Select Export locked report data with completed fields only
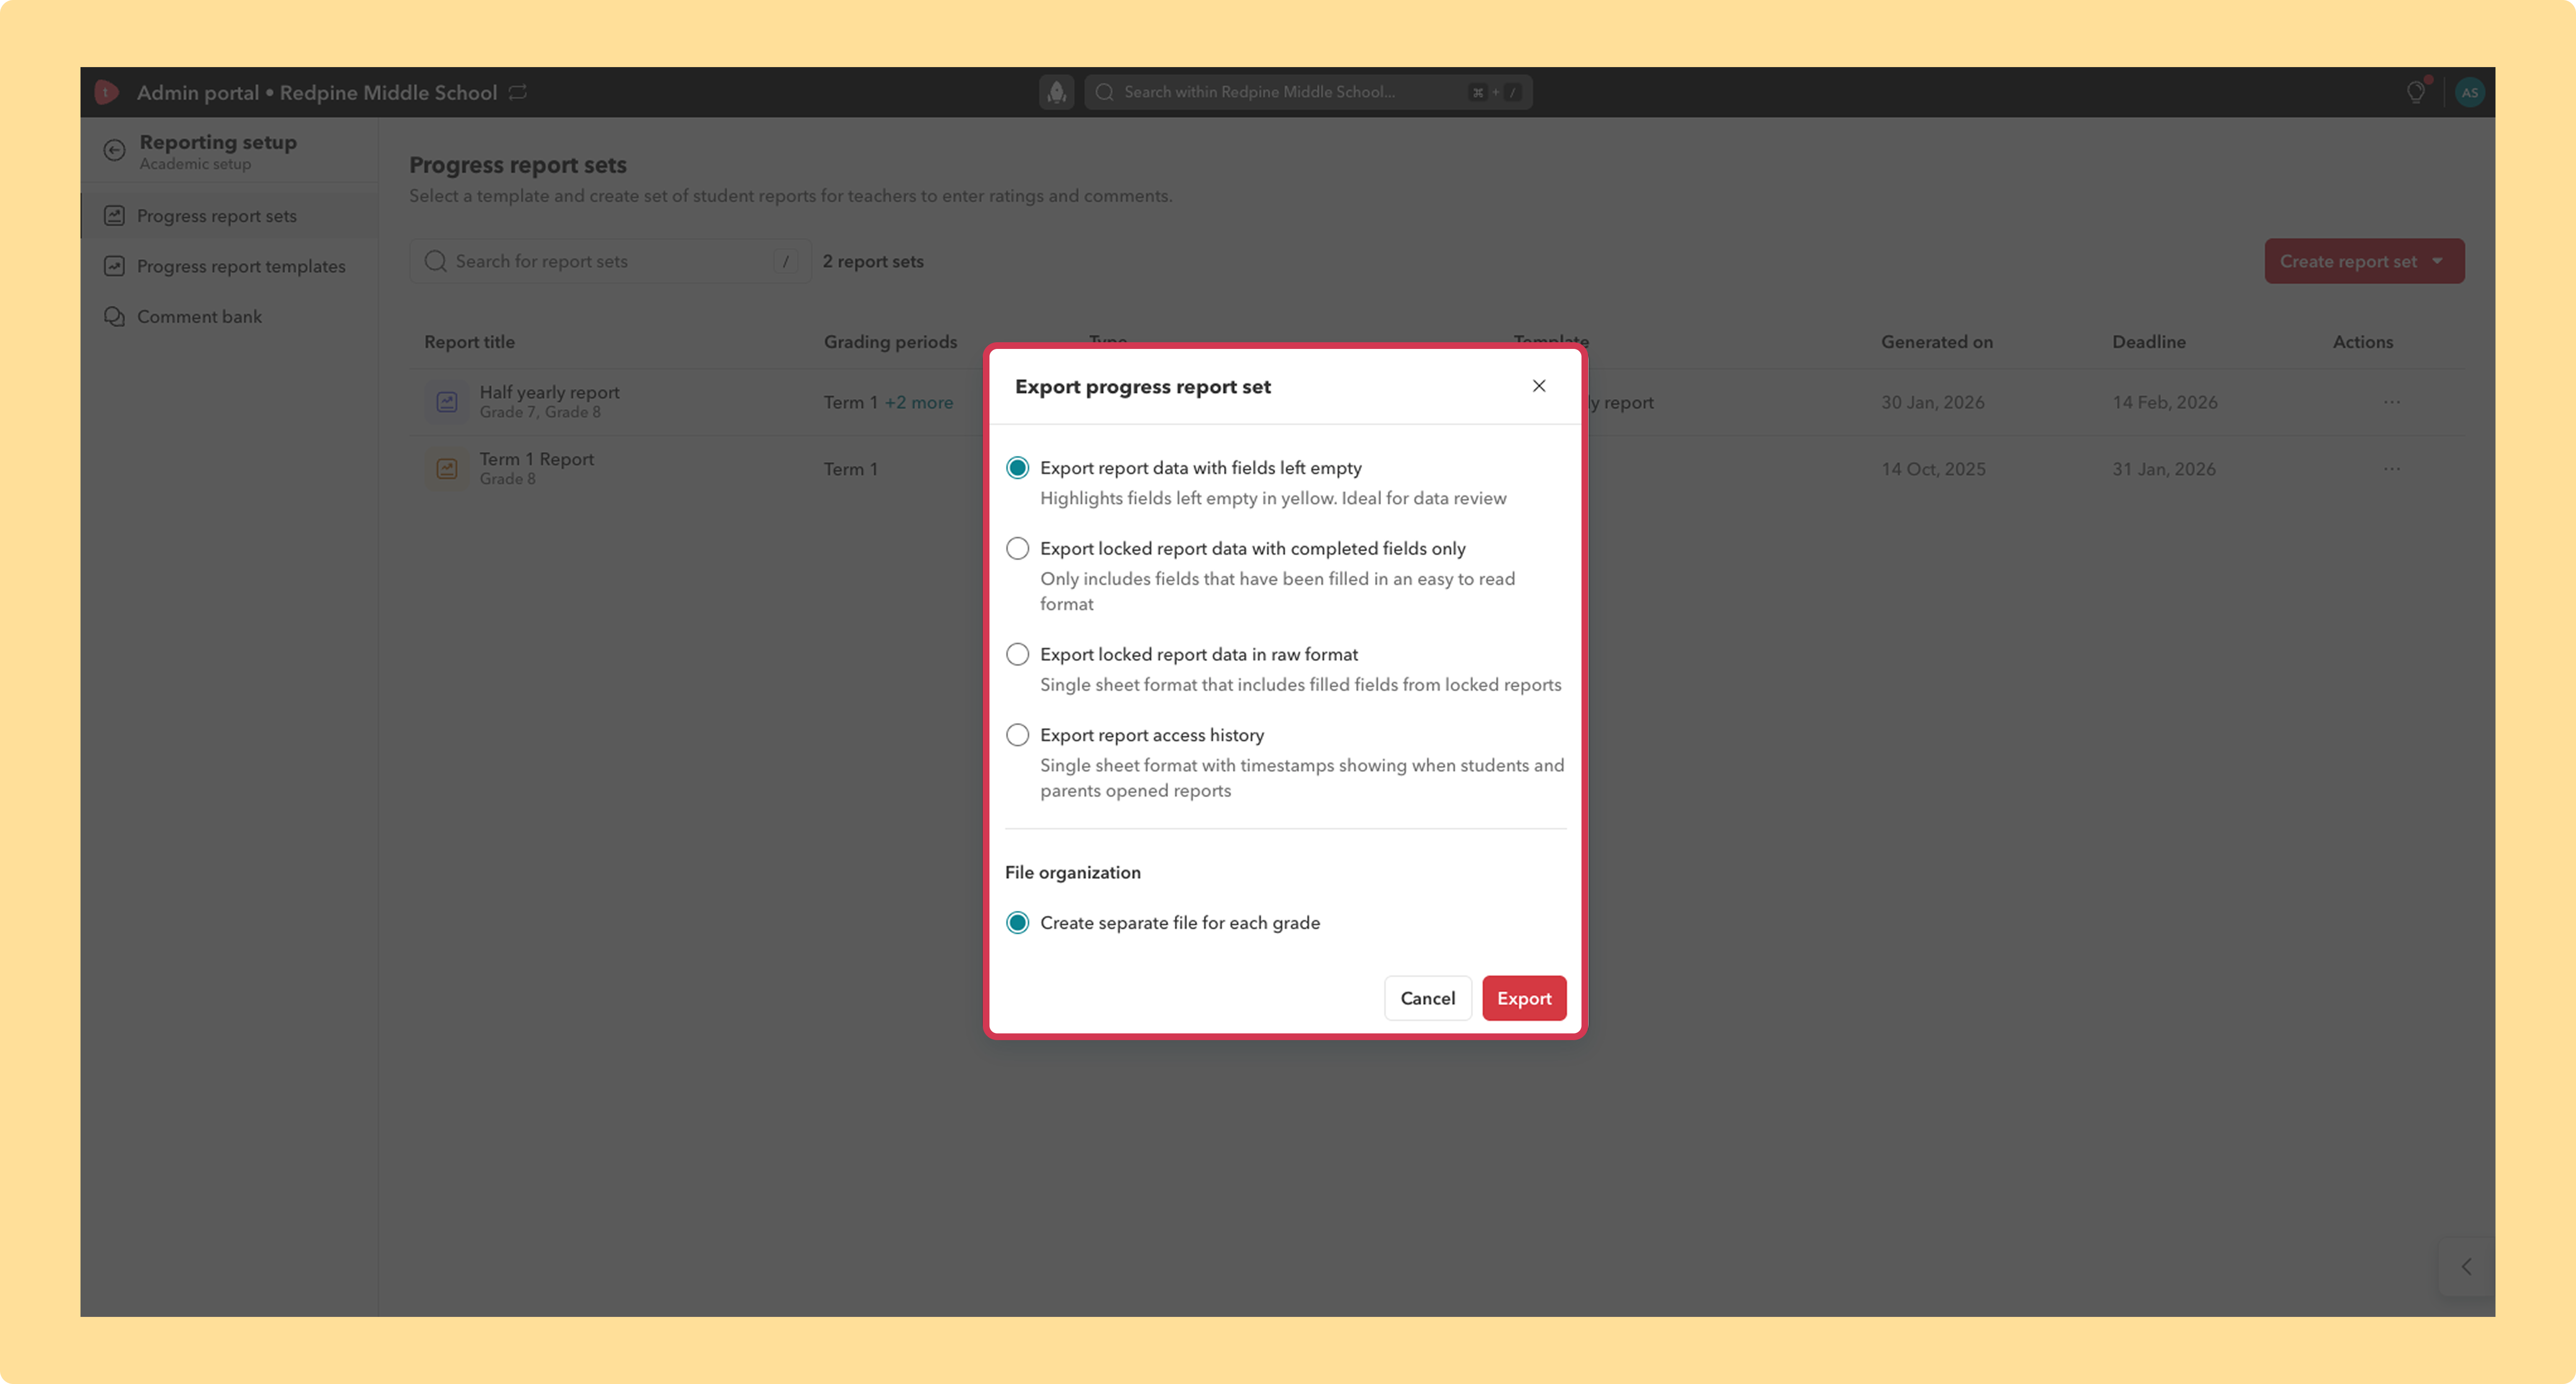Screen dimensions: 2576x1384 click(x=1017, y=548)
